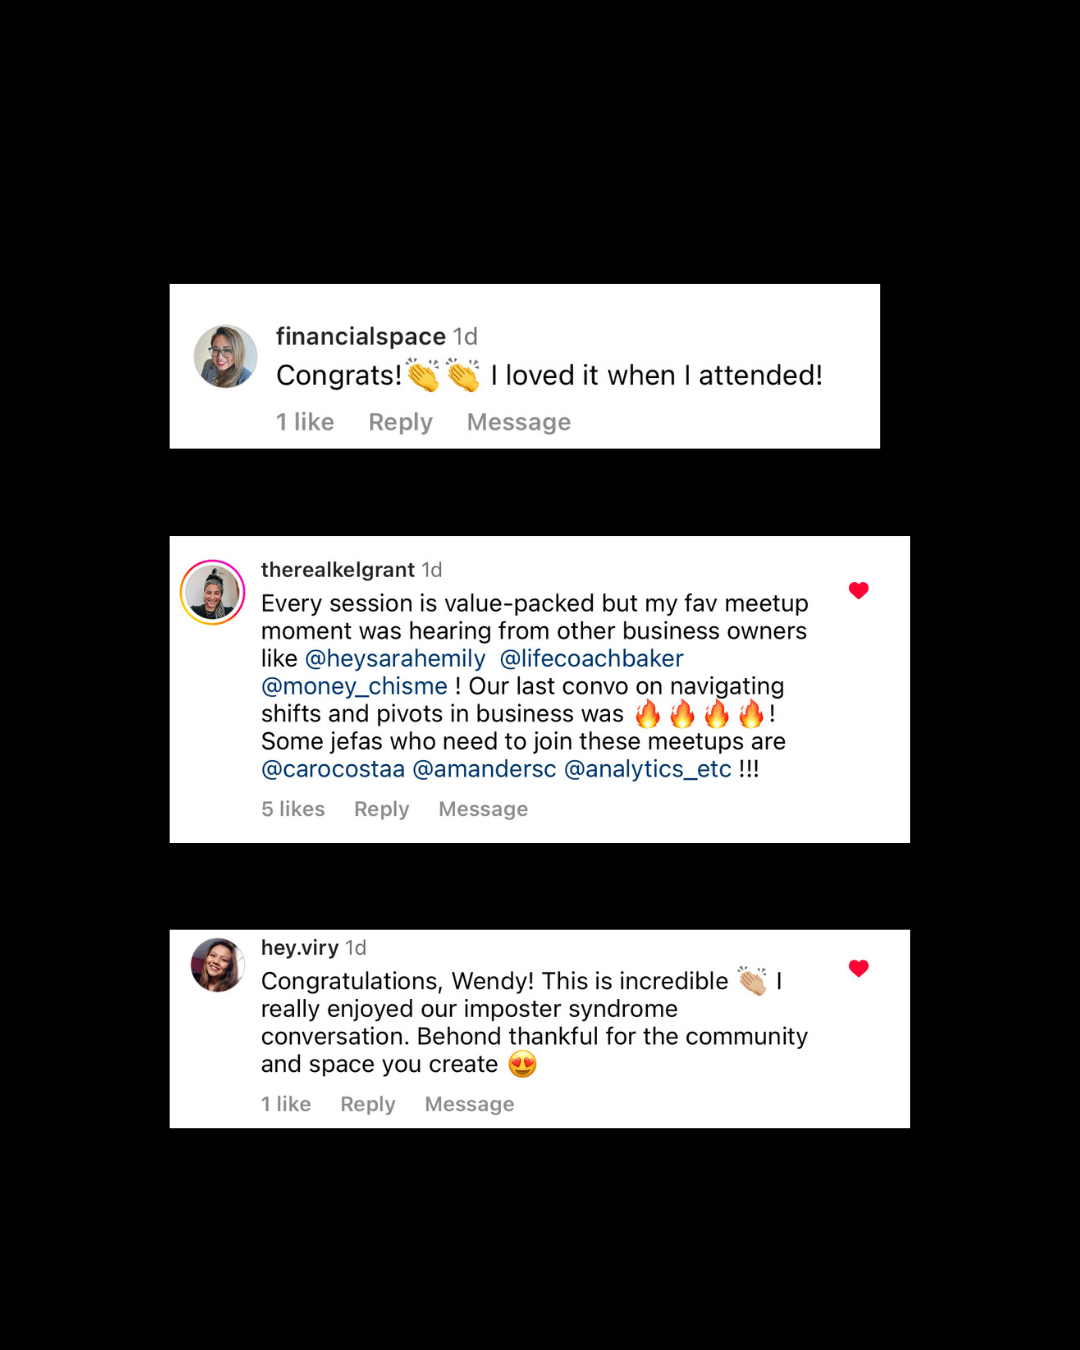Viewport: 1080px width, 1350px height.
Task: Unlike therealkelgrant's comment via red heart
Action: click(x=858, y=590)
